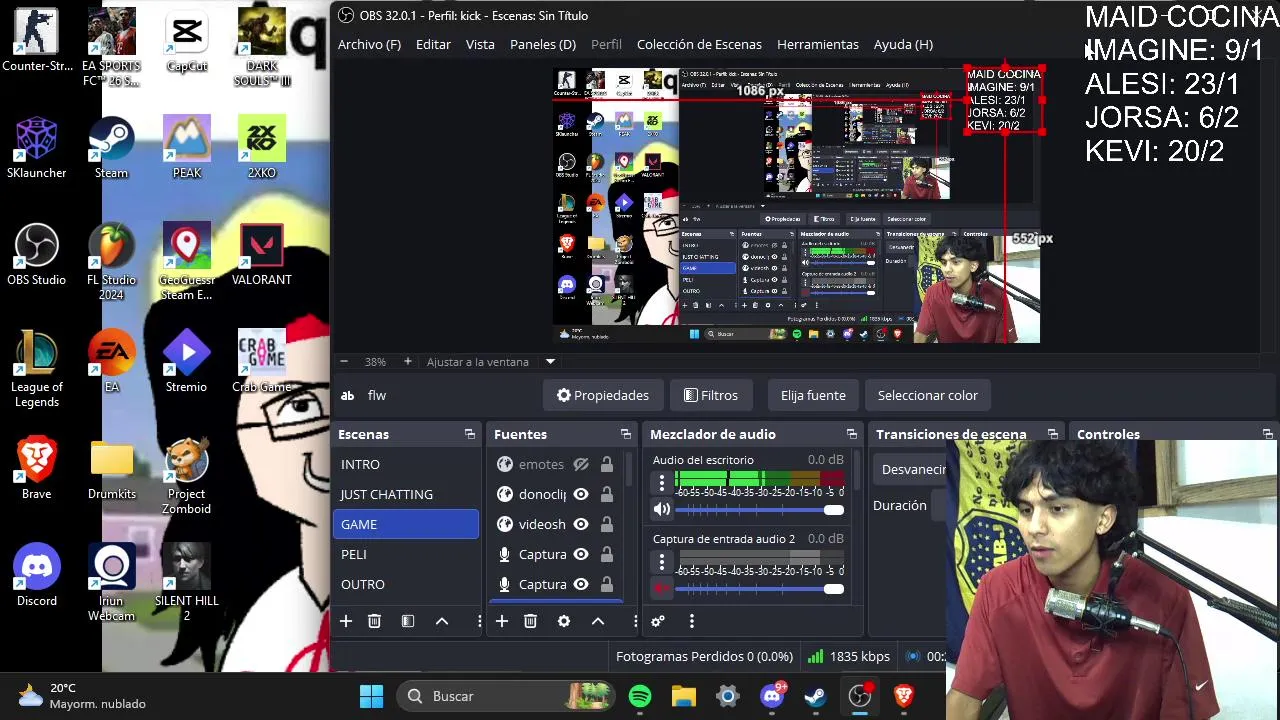Open Brave browser from the taskbar
Viewport: 1280px width, 720px height.
coord(904,696)
